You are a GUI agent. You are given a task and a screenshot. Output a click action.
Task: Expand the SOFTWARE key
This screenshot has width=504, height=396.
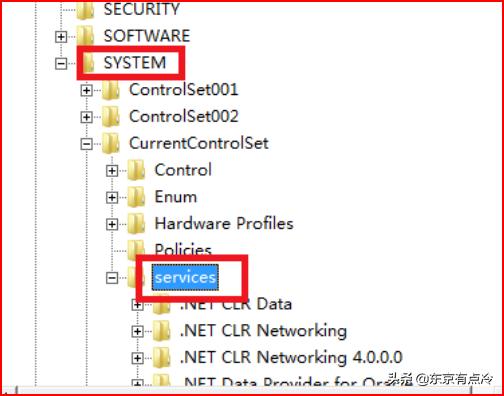tap(61, 36)
